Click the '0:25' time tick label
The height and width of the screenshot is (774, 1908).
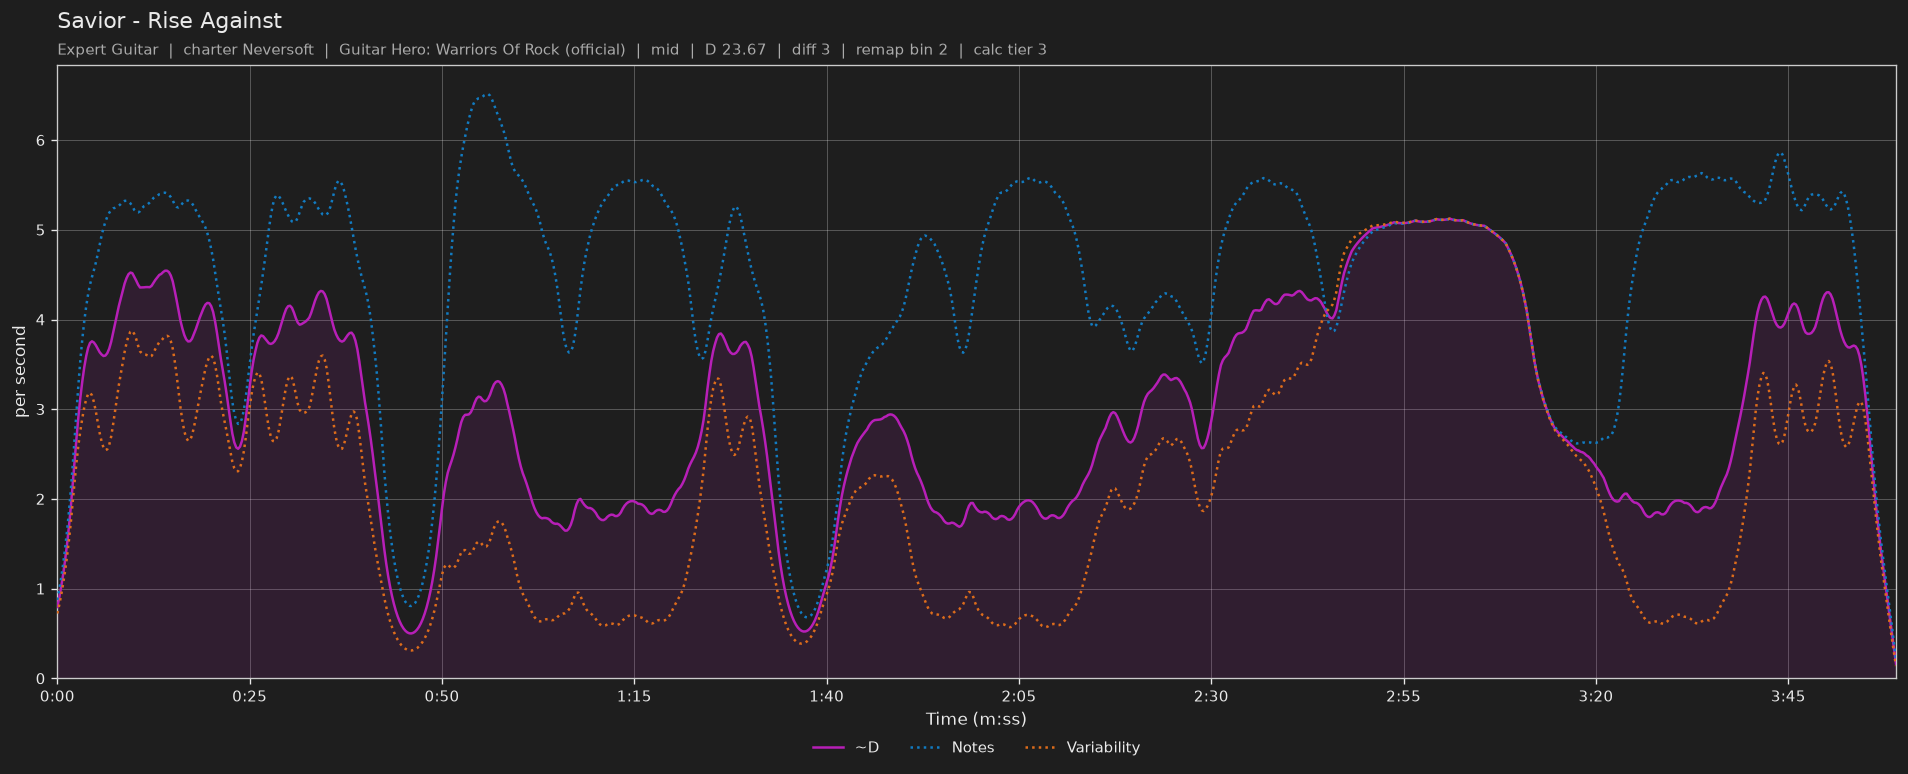pos(249,697)
